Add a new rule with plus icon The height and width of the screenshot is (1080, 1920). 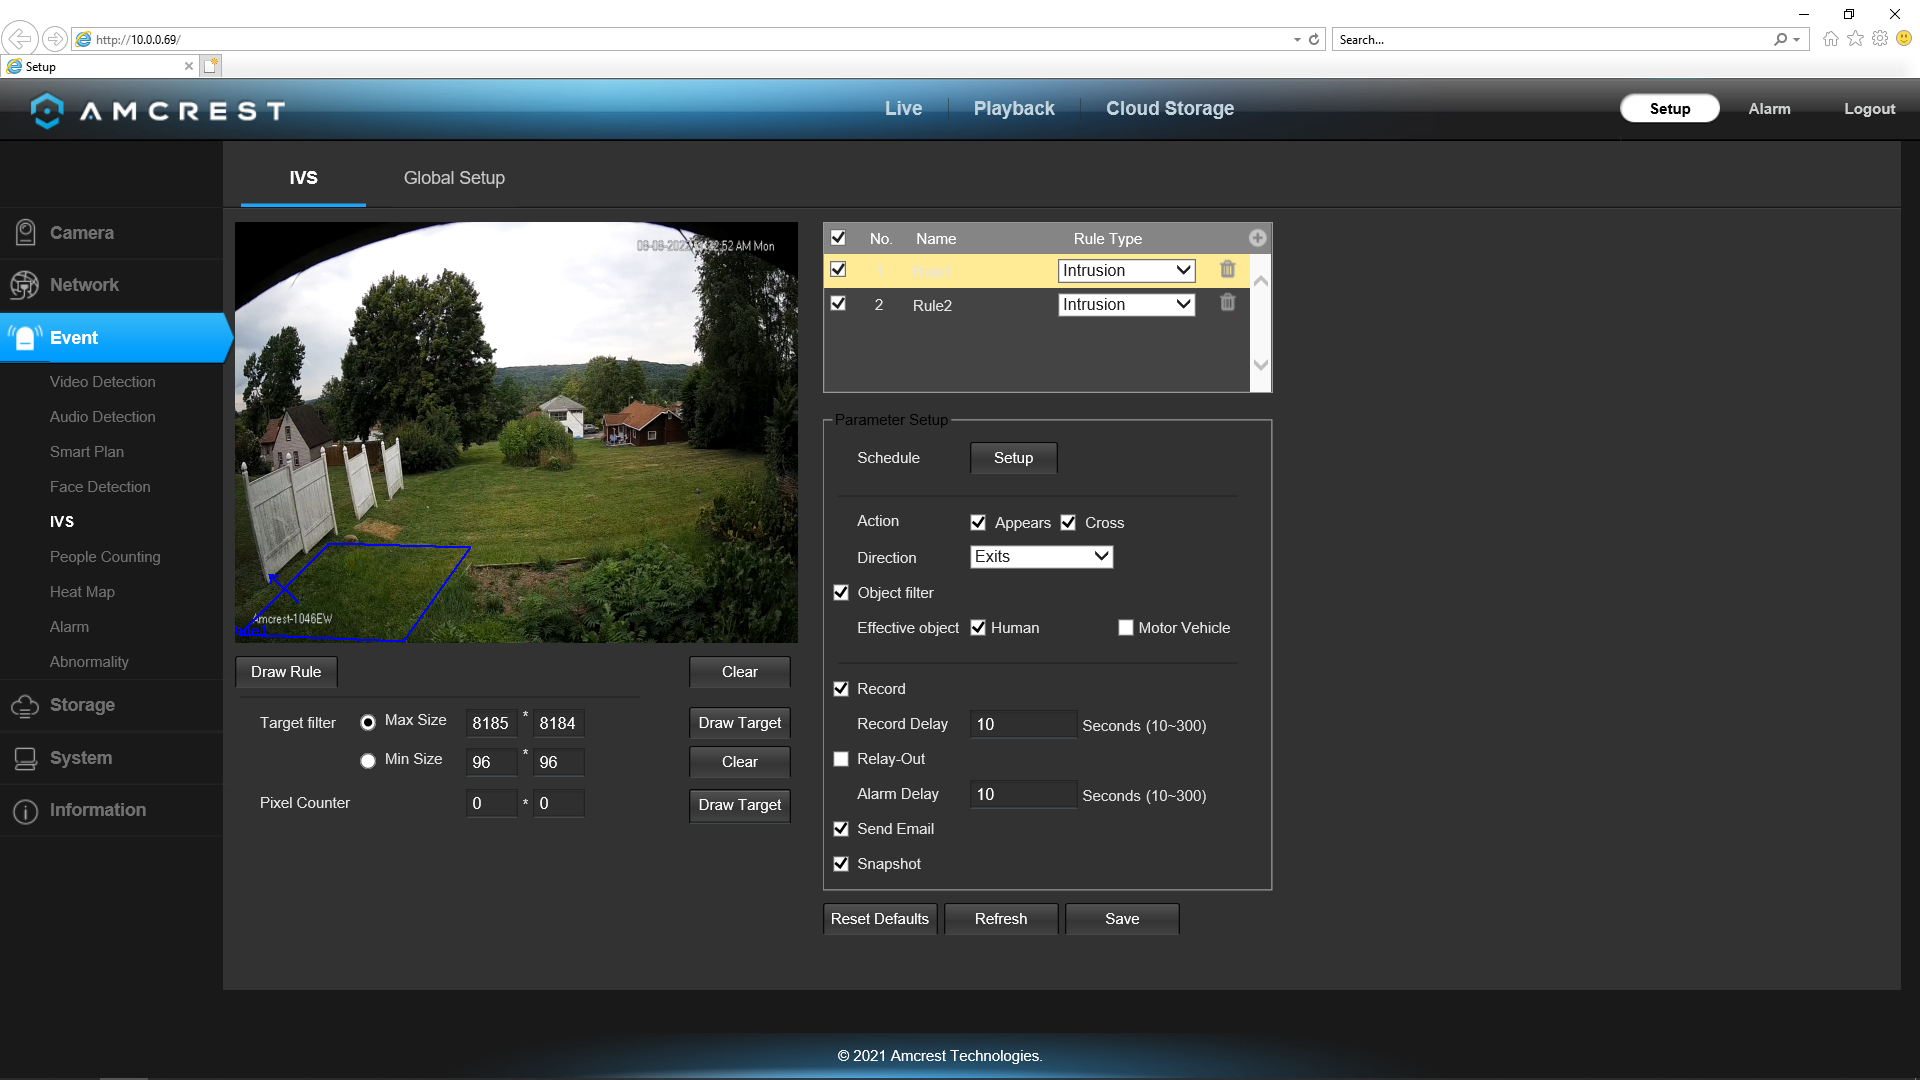(1257, 238)
